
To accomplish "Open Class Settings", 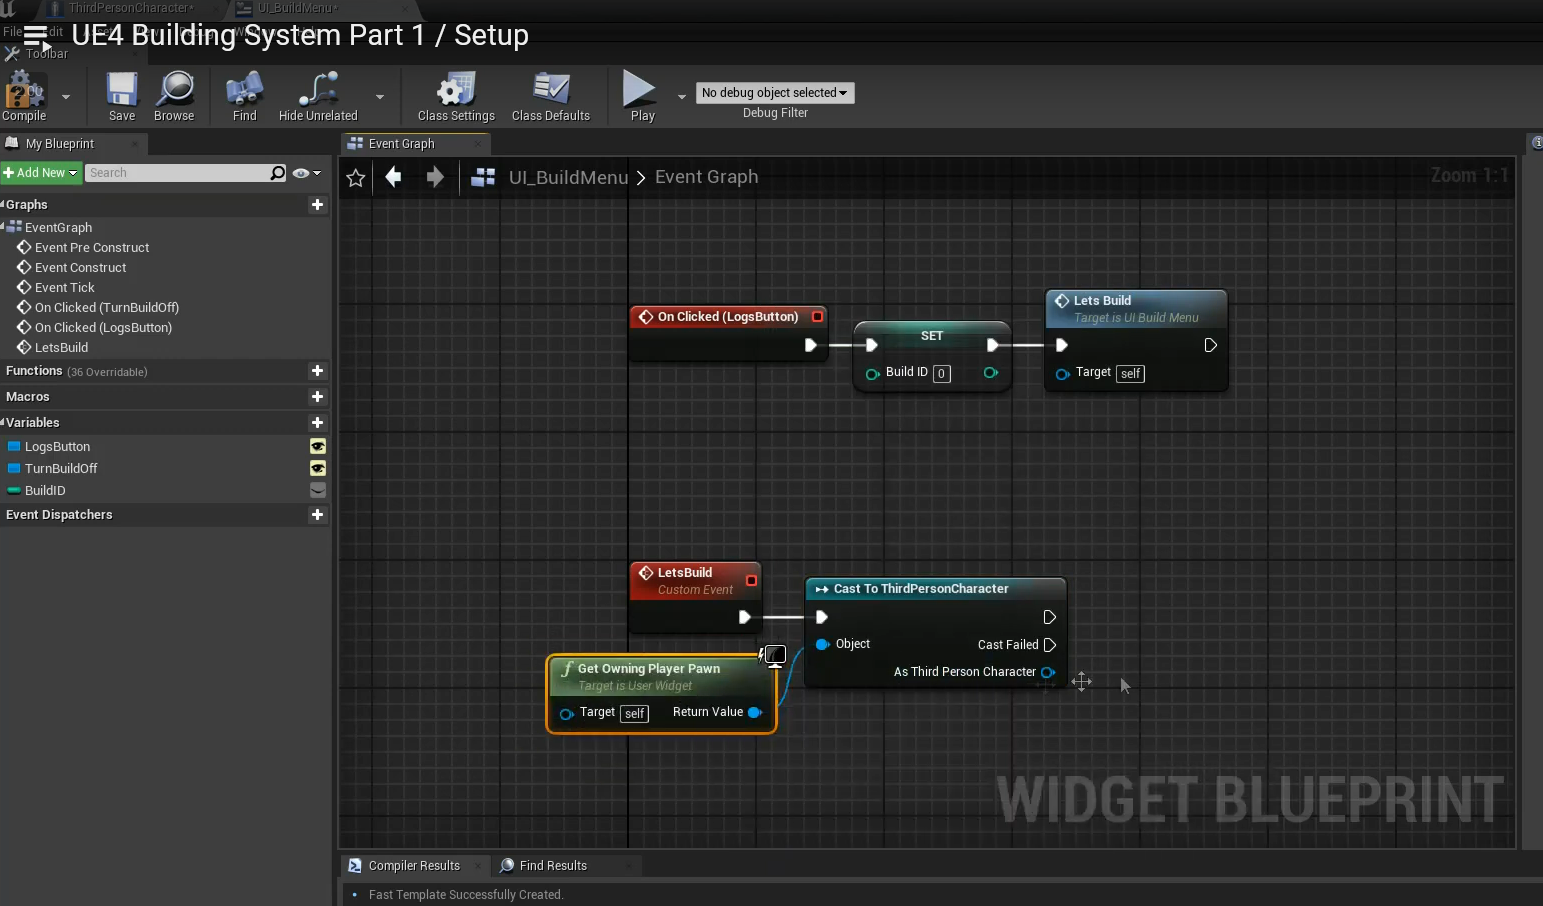I will tap(456, 92).
